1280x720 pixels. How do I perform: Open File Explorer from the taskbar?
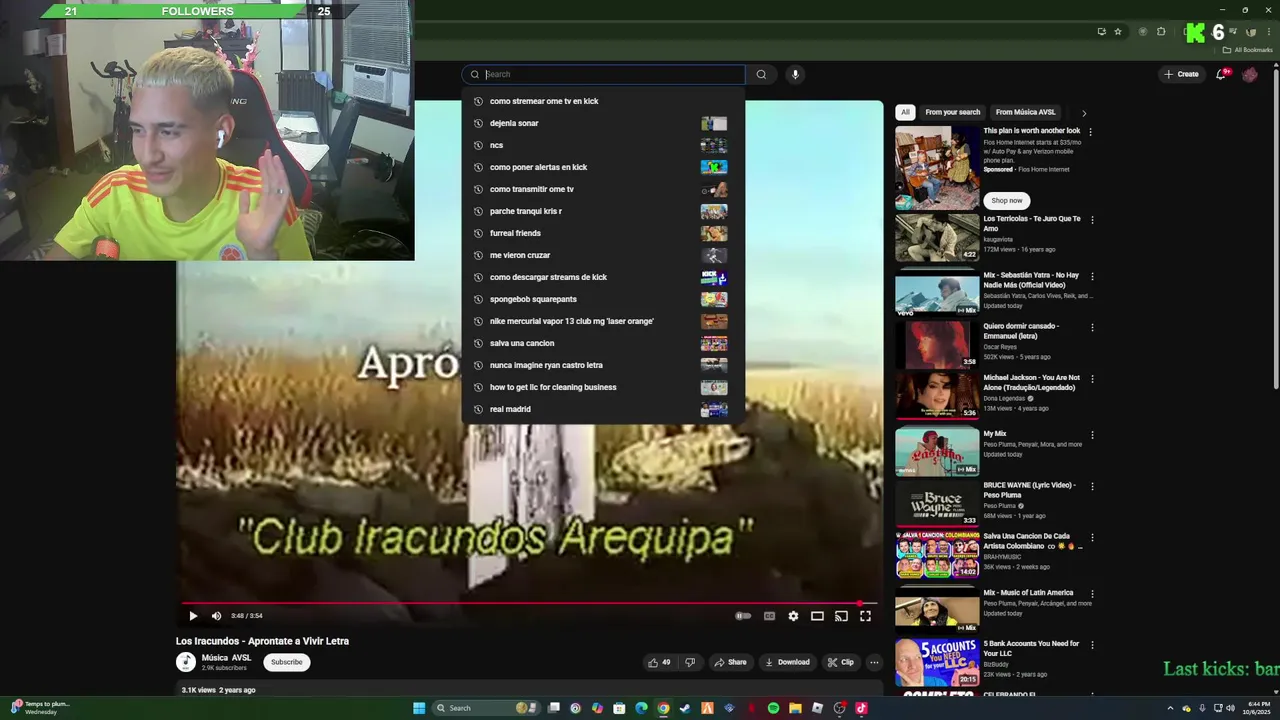point(795,708)
